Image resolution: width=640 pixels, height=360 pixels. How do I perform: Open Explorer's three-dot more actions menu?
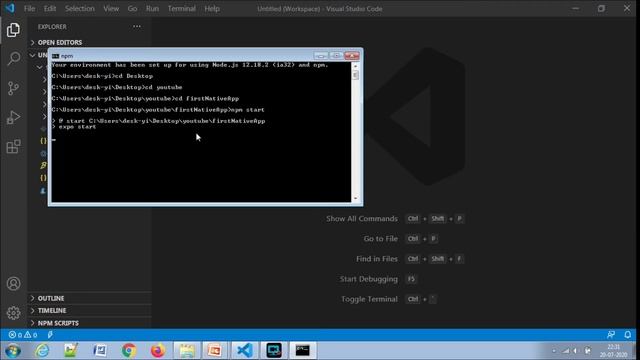click(137, 27)
